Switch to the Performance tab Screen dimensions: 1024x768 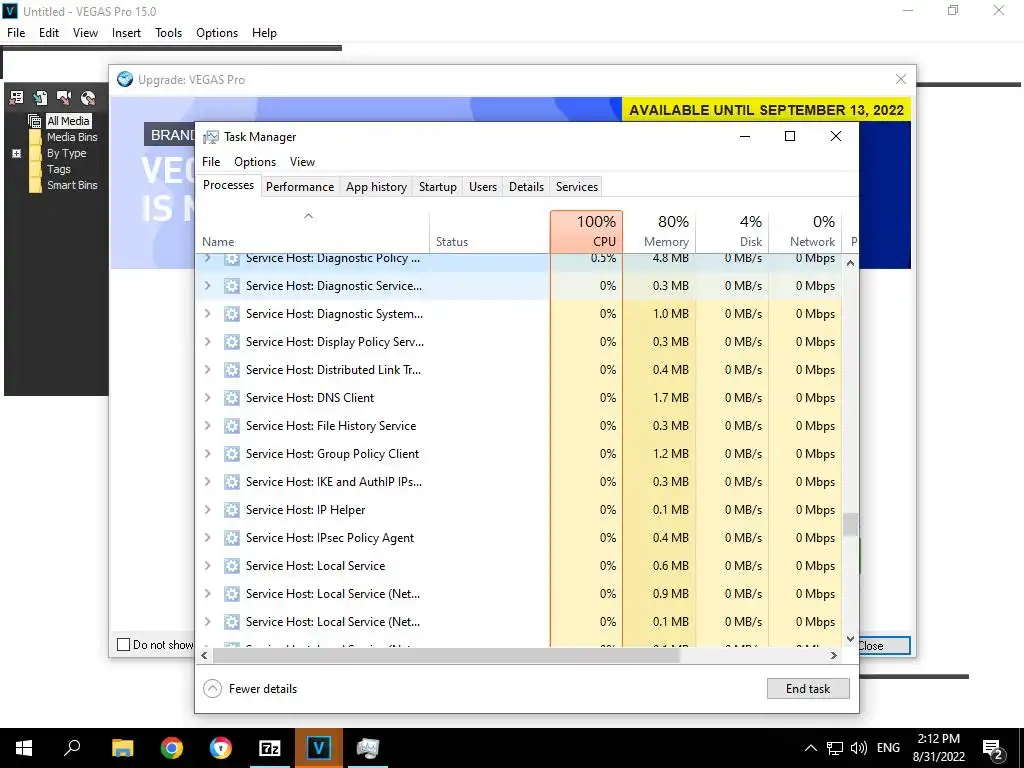coord(300,187)
